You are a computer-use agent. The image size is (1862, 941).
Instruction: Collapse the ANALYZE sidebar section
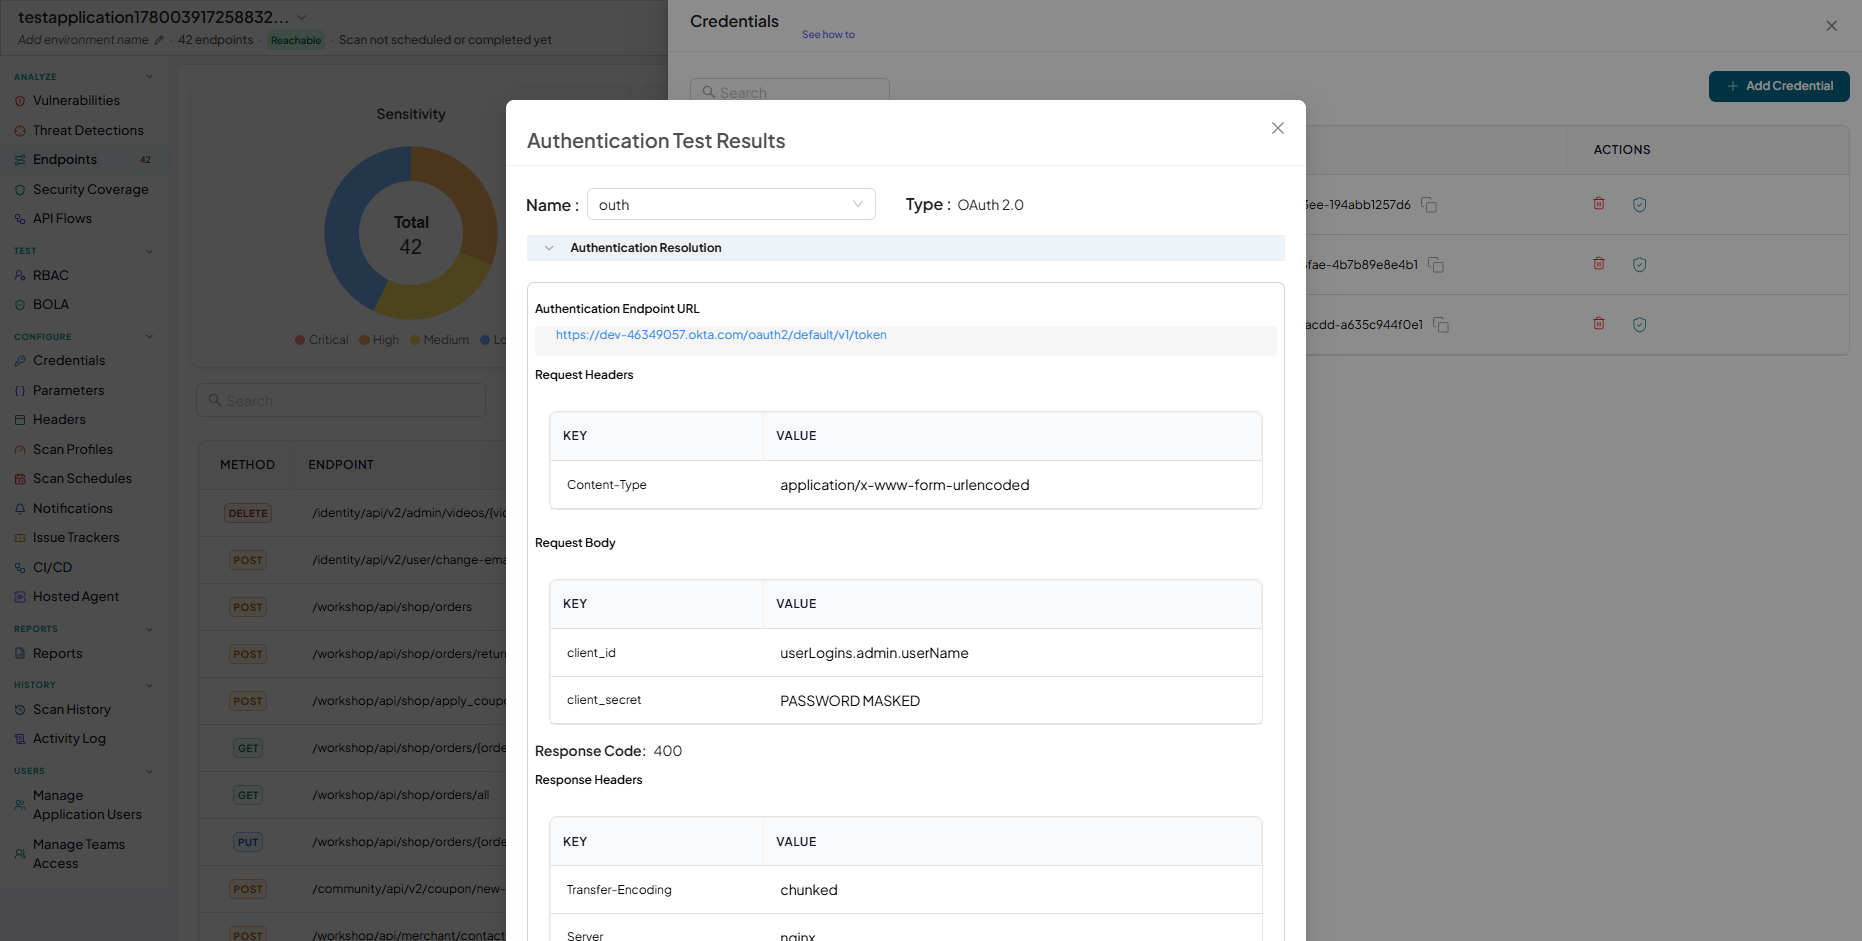click(149, 77)
